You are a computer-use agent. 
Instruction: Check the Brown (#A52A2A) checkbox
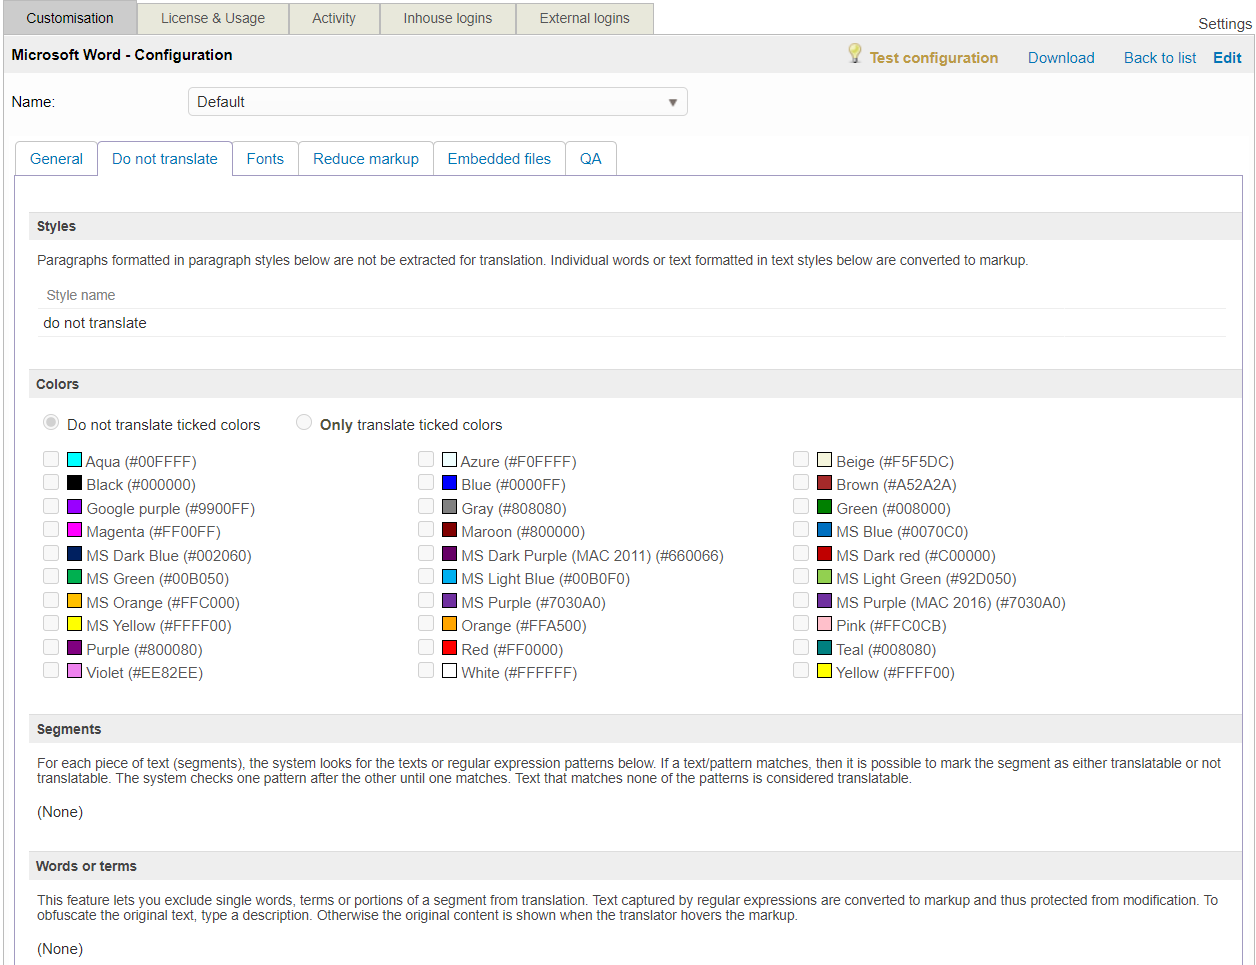coord(801,482)
